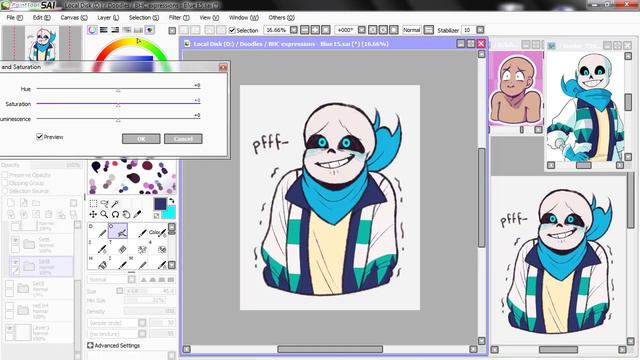This screenshot has height=360, width=640.
Task: Switch to the color wheel view icon
Action: point(93,30)
